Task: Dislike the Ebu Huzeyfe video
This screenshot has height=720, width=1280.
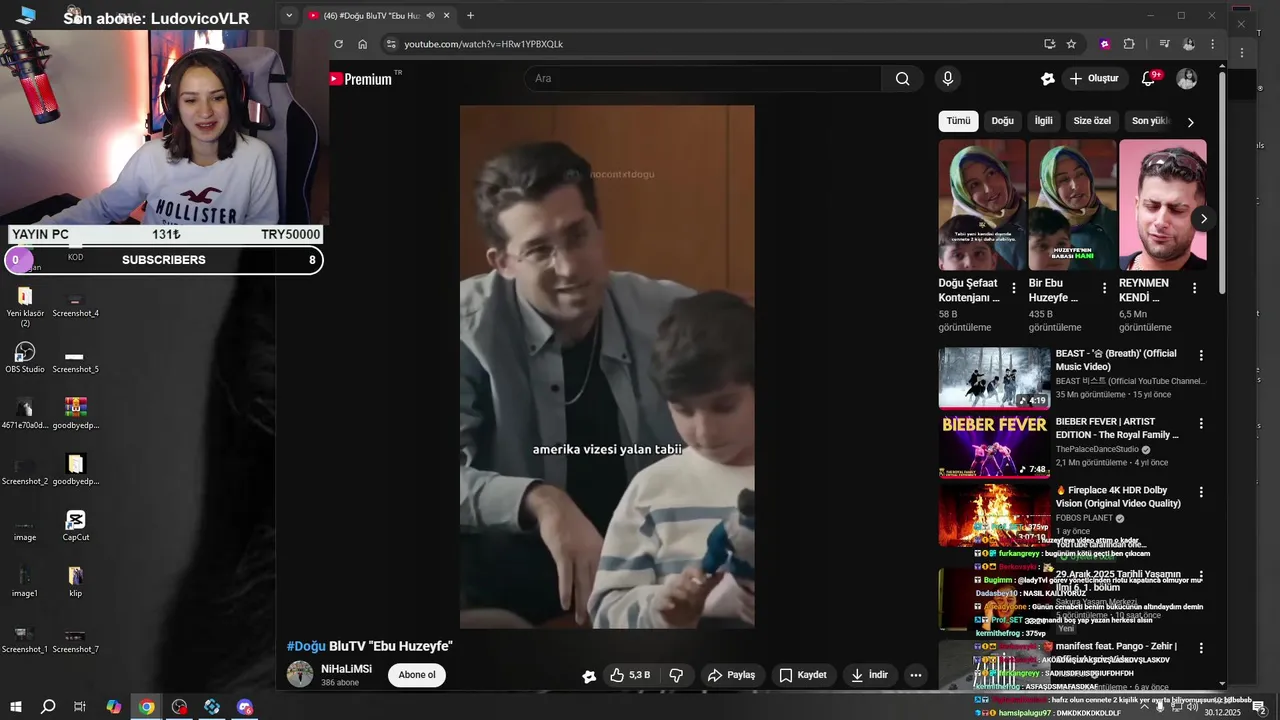Action: 676,675
